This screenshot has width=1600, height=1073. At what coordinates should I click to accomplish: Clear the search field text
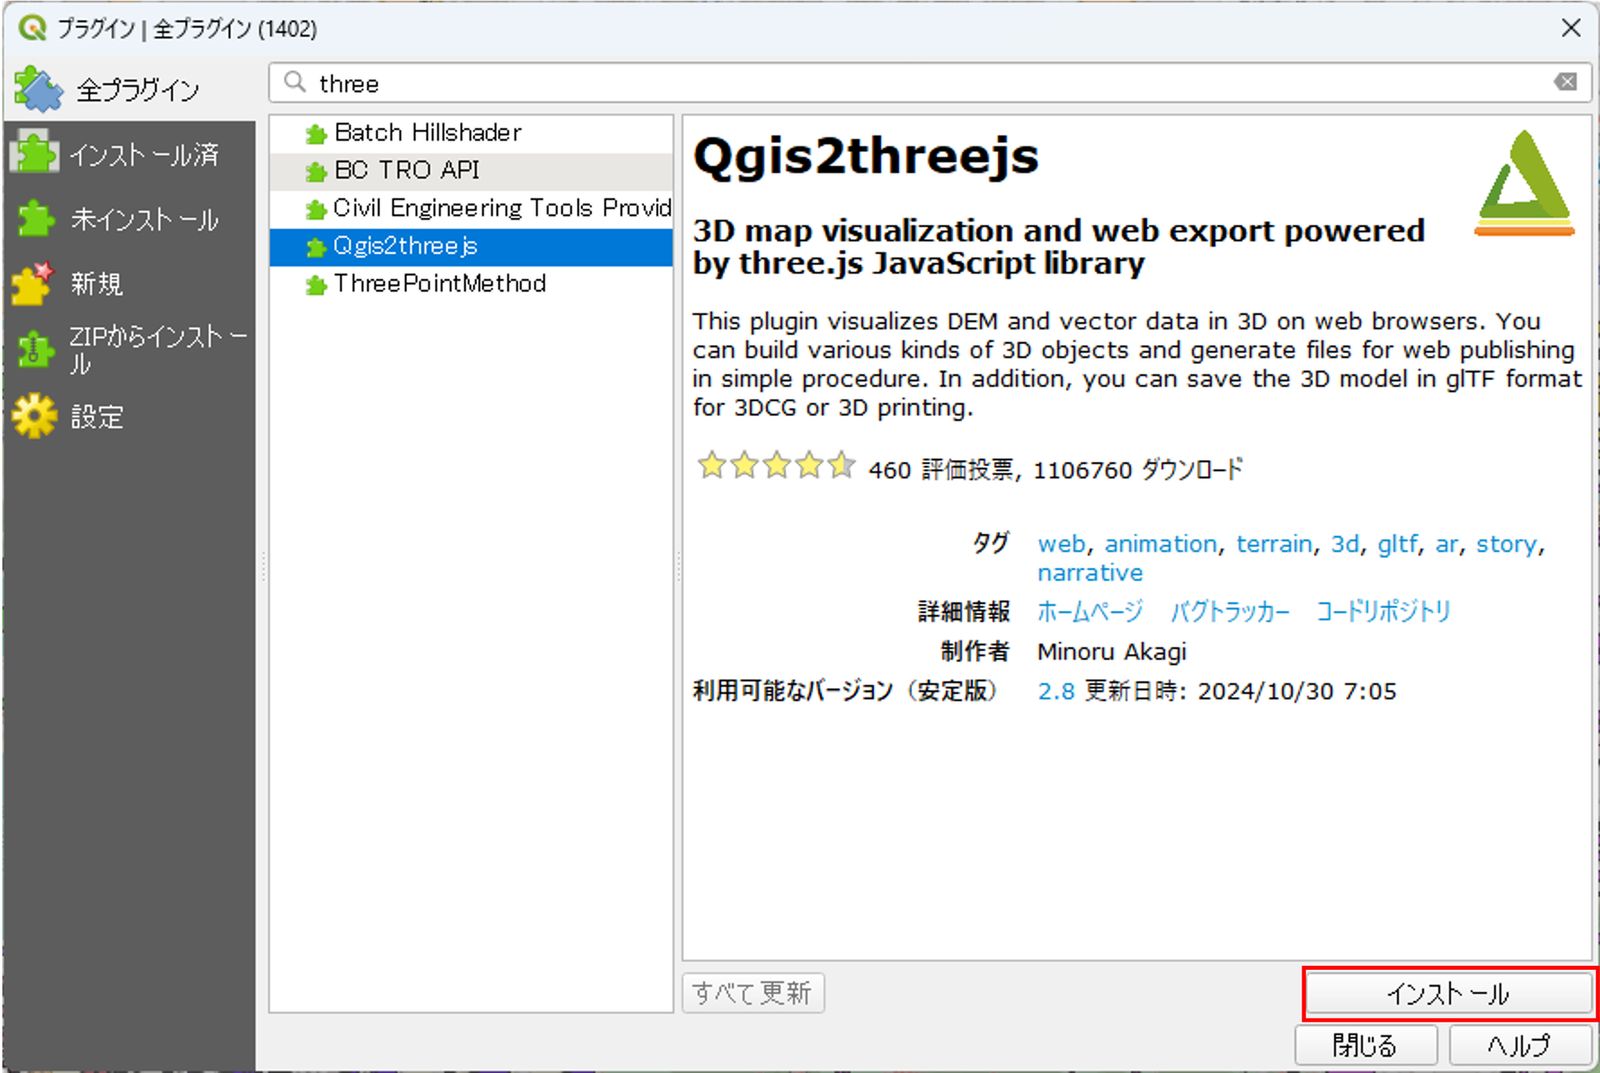click(1565, 82)
